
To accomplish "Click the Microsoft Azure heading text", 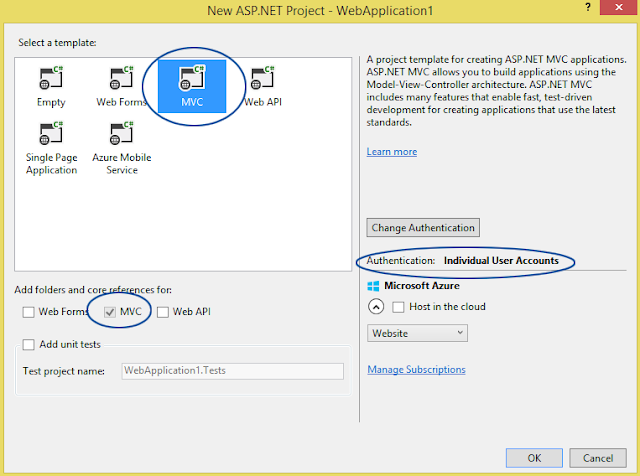I will click(422, 286).
